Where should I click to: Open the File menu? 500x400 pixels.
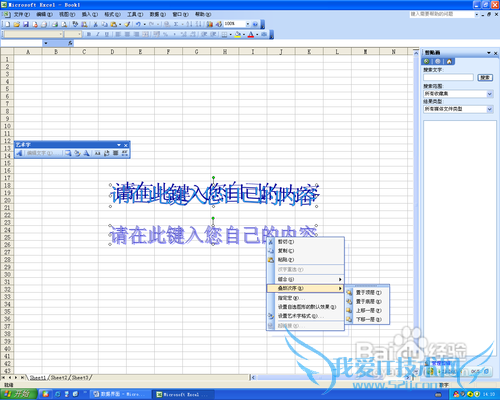pos(22,14)
